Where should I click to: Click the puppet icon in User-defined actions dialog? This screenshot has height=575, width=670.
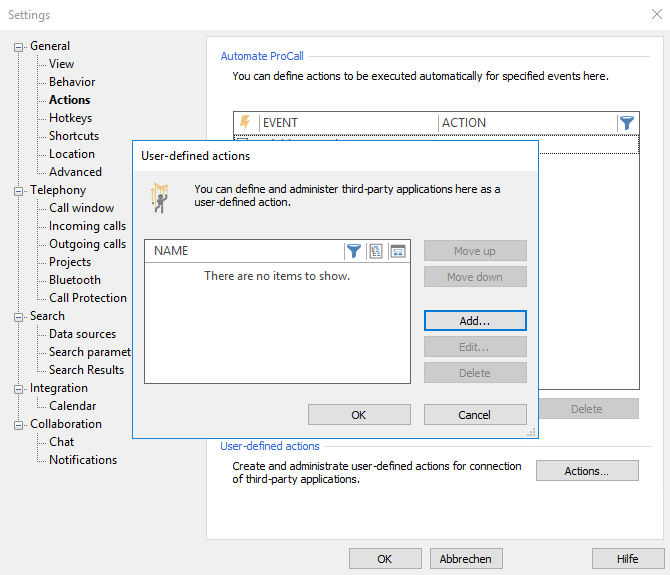click(160, 196)
